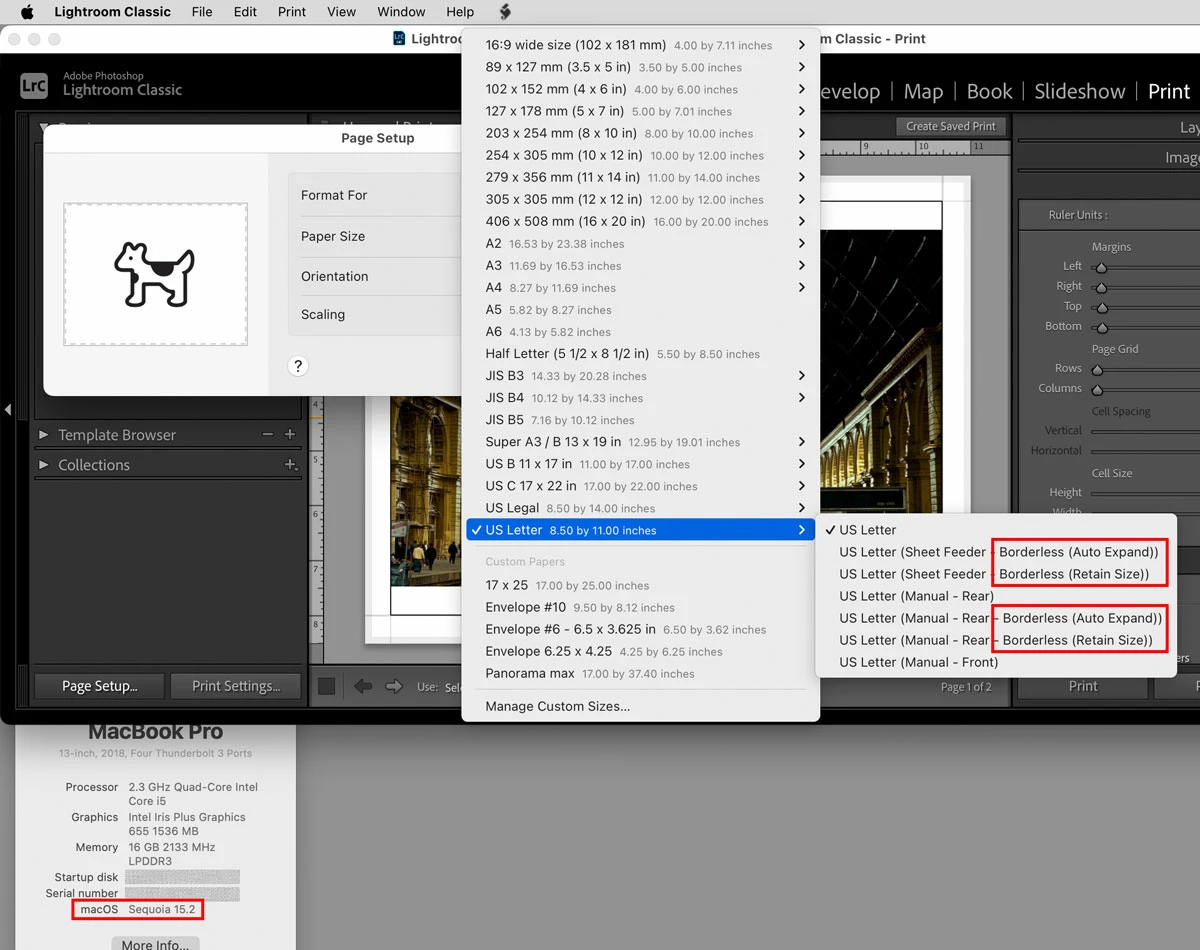Open the Print menu in menu bar

click(292, 12)
